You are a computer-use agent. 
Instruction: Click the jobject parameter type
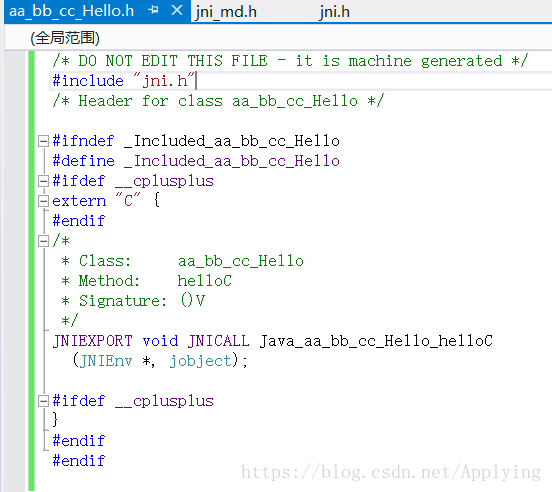[200, 361]
